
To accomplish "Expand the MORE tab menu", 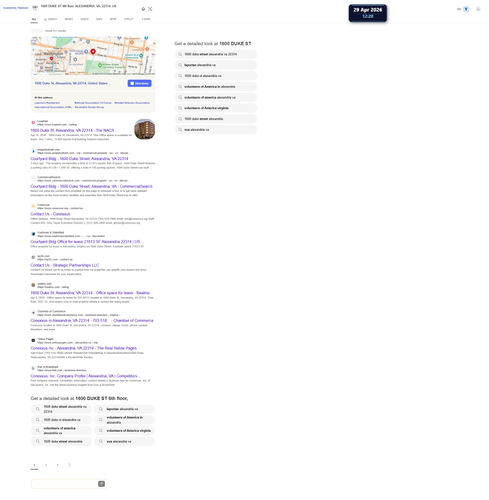I will click(146, 19).
